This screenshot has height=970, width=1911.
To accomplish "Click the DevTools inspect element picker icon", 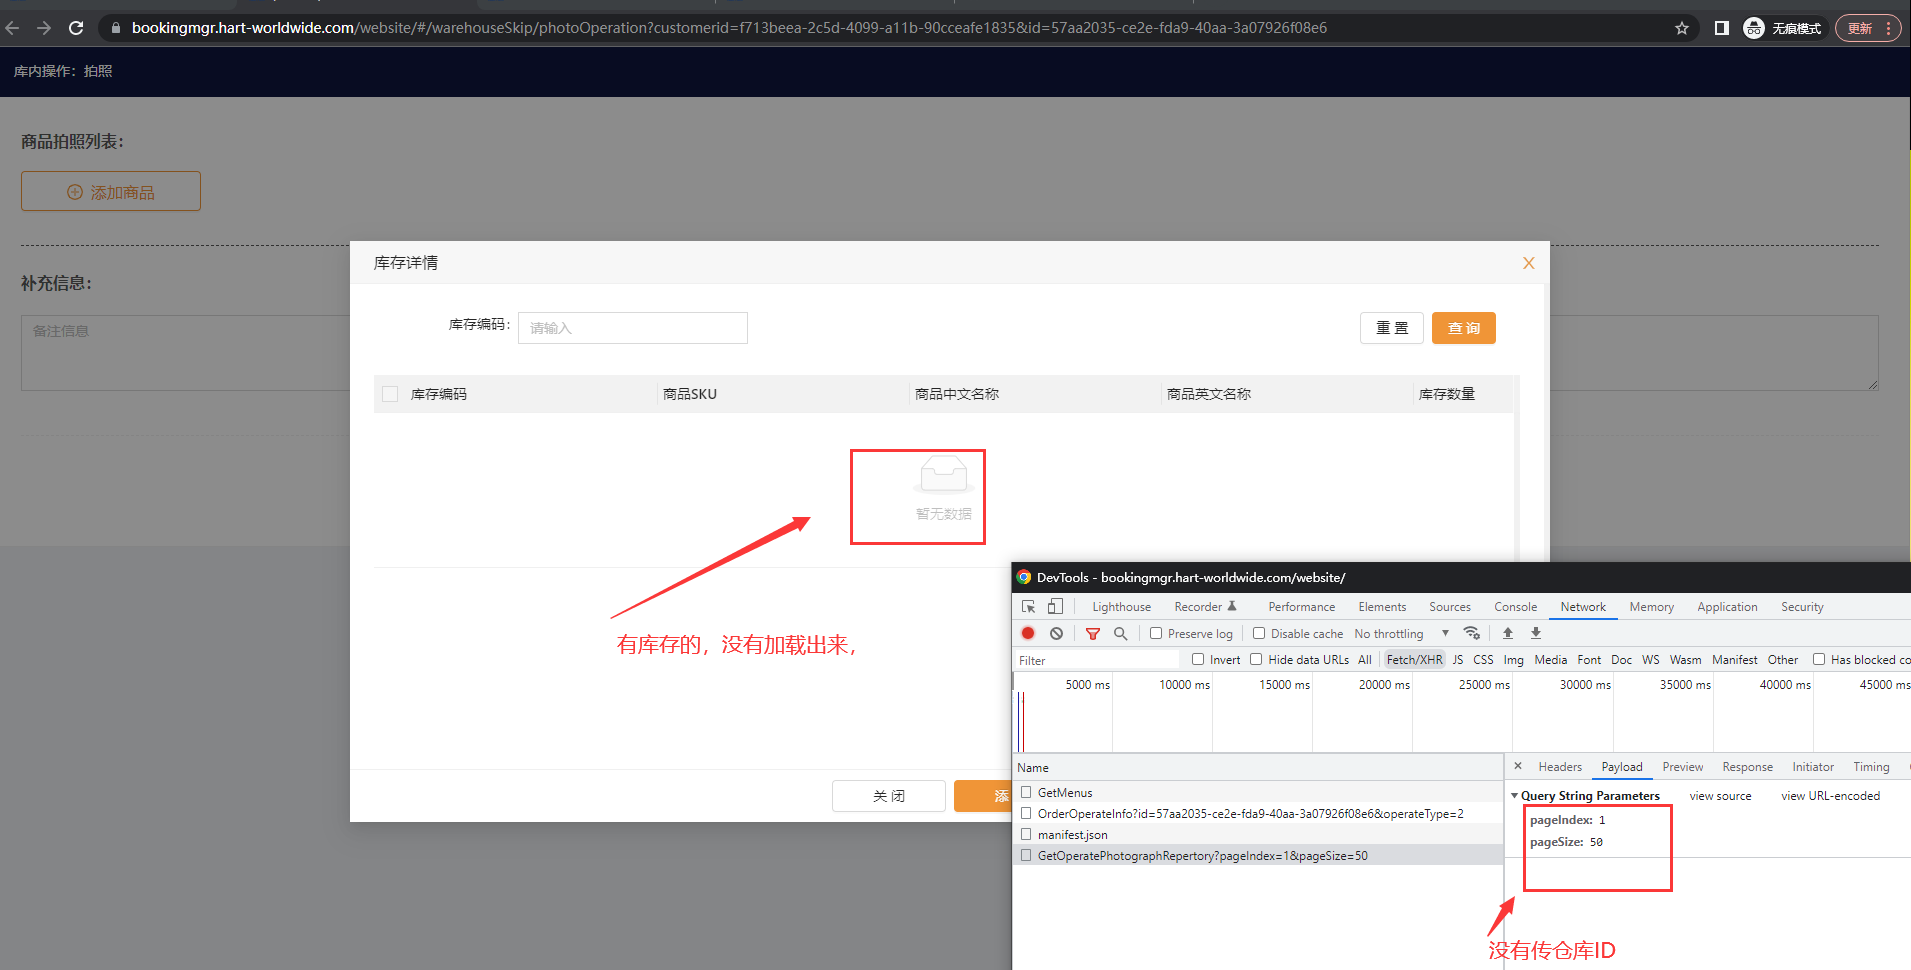I will pyautogui.click(x=1028, y=607).
